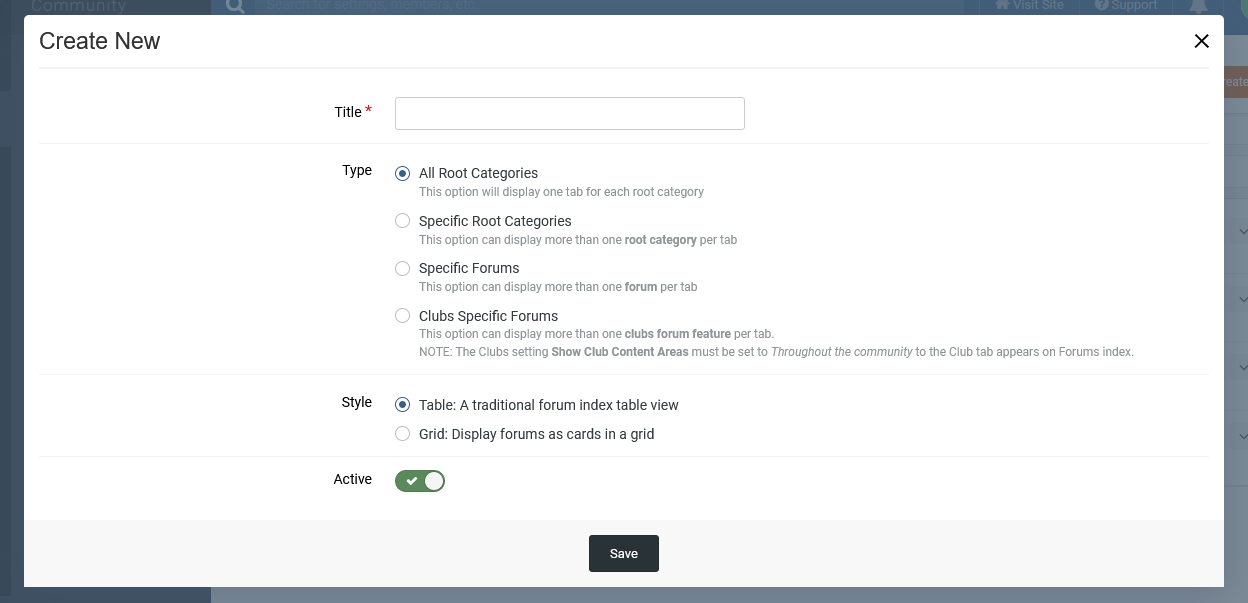Choose Specific Root Categories type
Viewport: 1248px width, 603px height.
[402, 221]
